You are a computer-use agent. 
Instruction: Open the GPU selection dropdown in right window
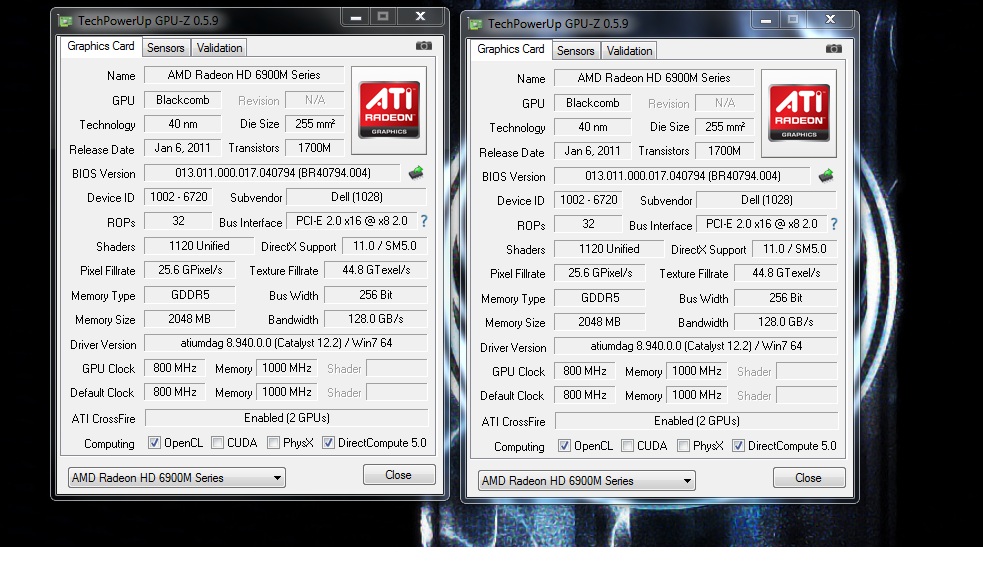[x=587, y=481]
